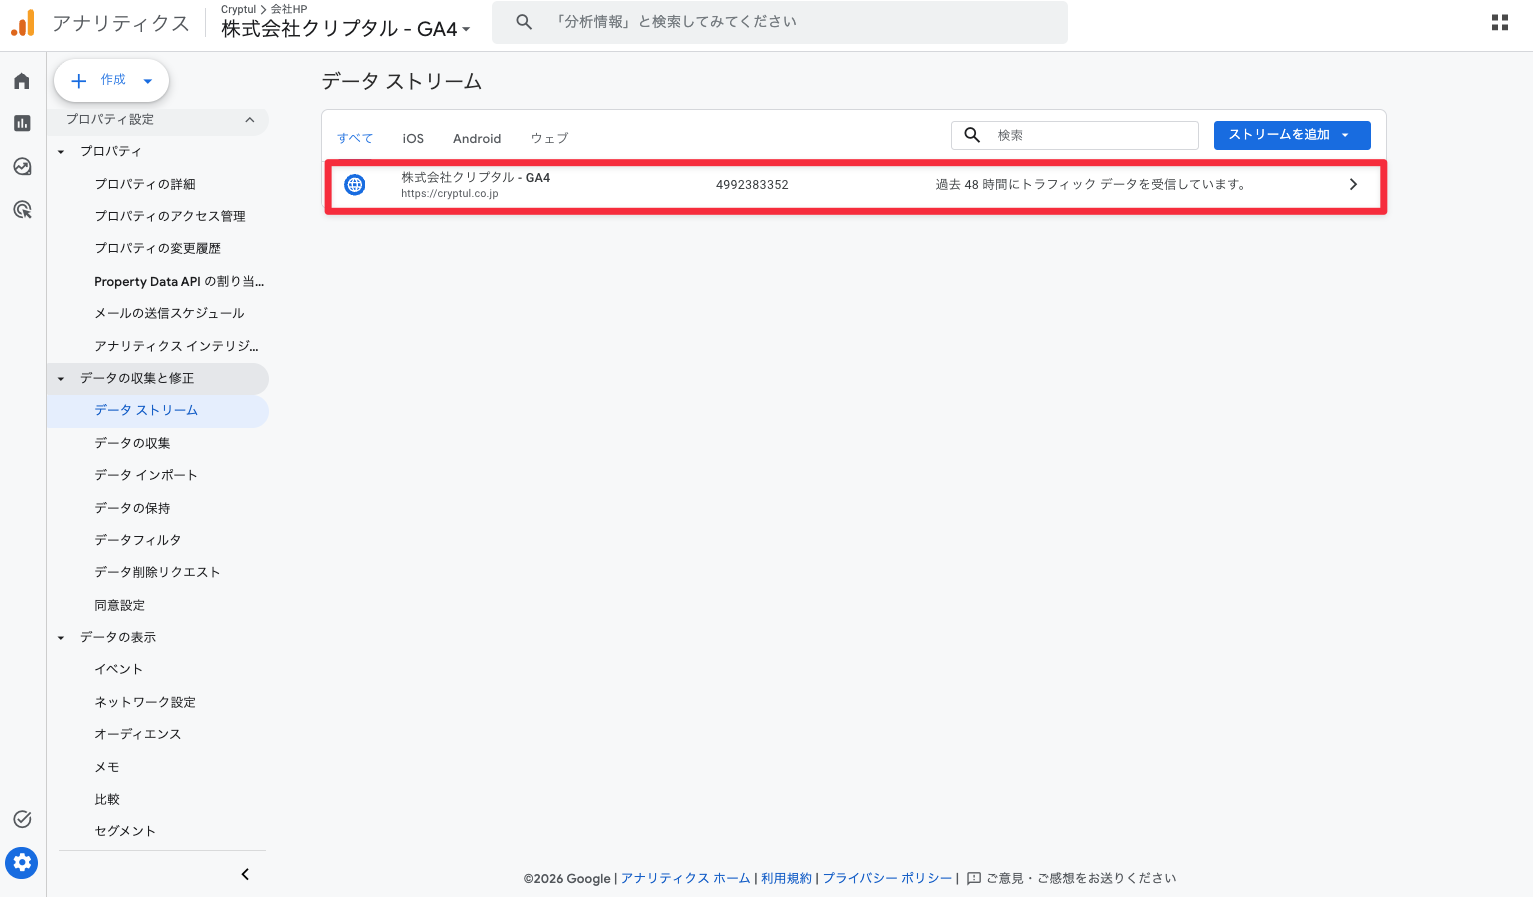1533x897 pixels.
Task: Focus the top 「分析情報」 search field
Action: click(780, 22)
